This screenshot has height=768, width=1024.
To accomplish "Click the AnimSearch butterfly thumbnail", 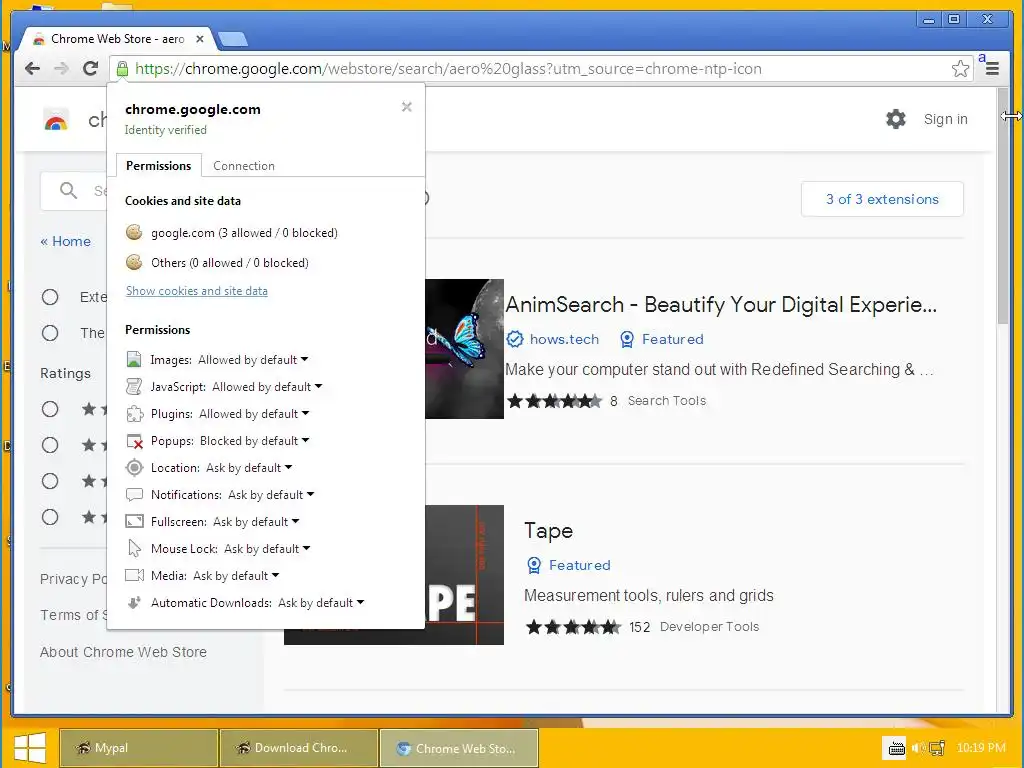I will tap(464, 349).
